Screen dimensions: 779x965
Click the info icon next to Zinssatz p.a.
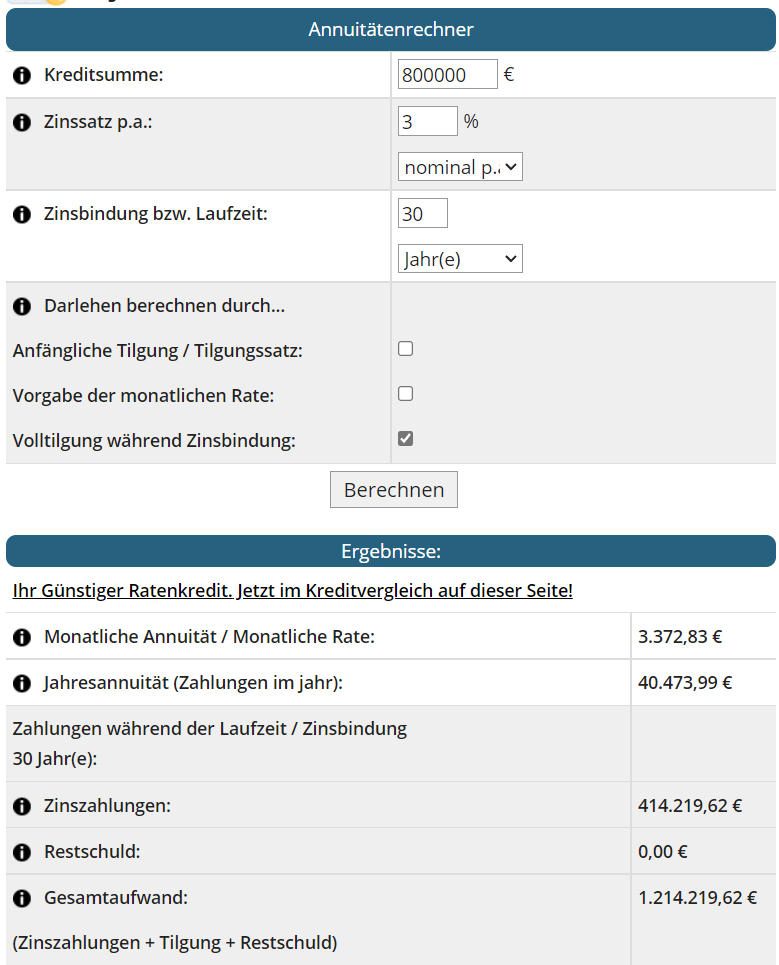[x=22, y=123]
